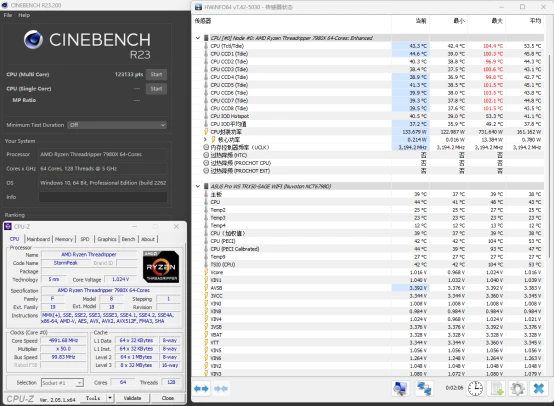Click the HWiNFO vertical scrollbar

[x=549, y=155]
